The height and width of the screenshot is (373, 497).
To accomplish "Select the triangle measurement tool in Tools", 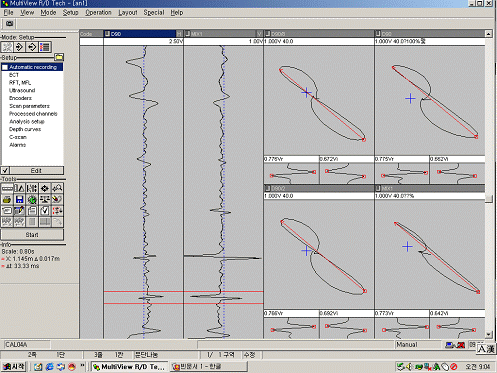I will click(19, 188).
